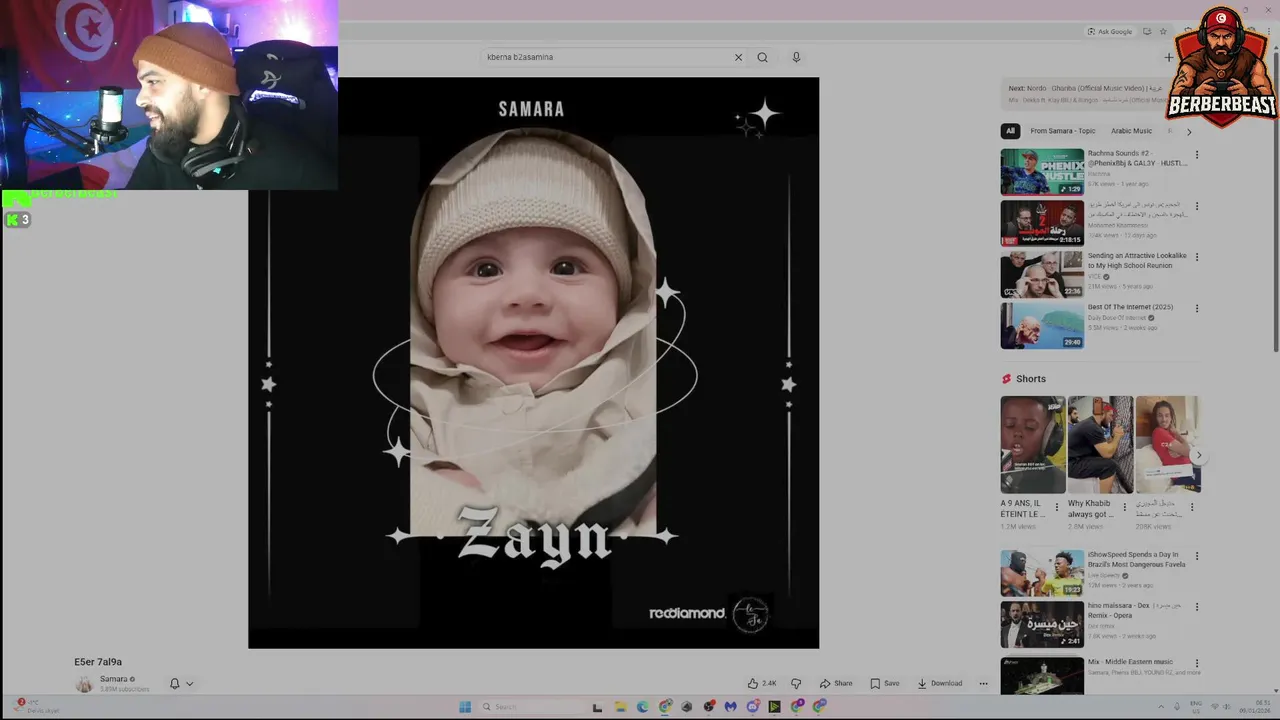Open File Explorer from taskbar
The height and width of the screenshot is (720, 1280).
(620, 707)
